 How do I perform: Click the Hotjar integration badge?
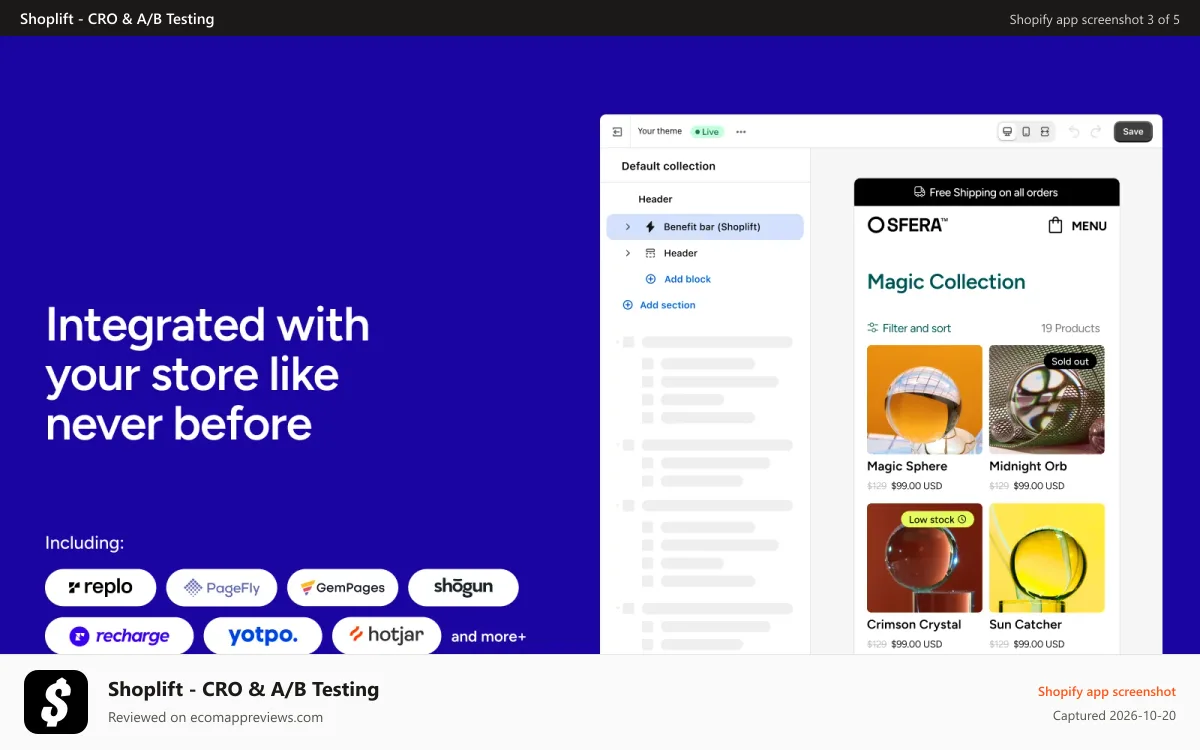point(387,636)
